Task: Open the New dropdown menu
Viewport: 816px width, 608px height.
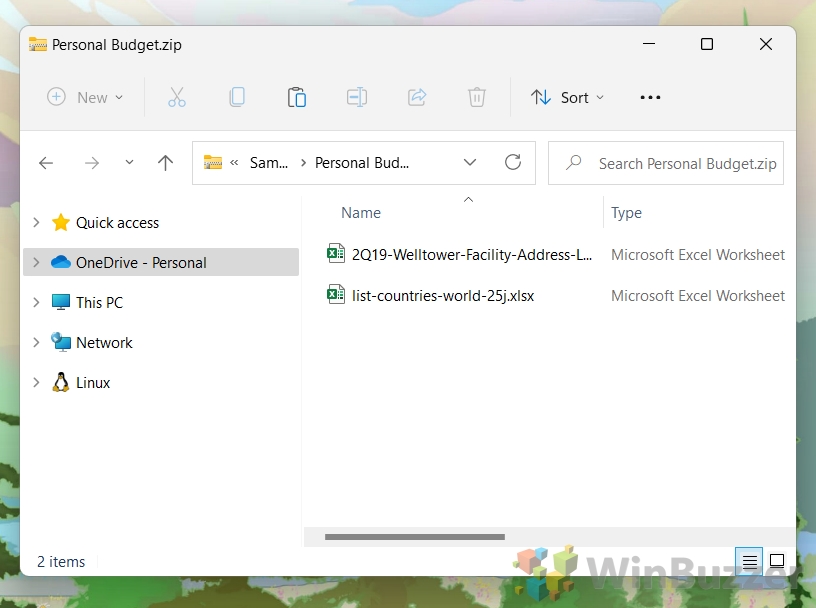Action: [x=85, y=97]
